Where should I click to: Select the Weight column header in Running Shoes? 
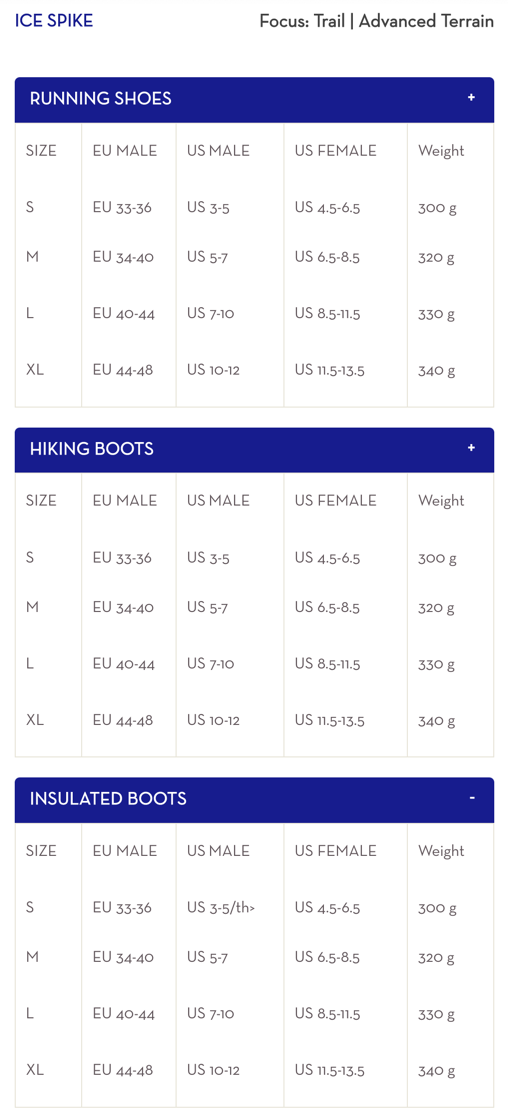(x=441, y=151)
